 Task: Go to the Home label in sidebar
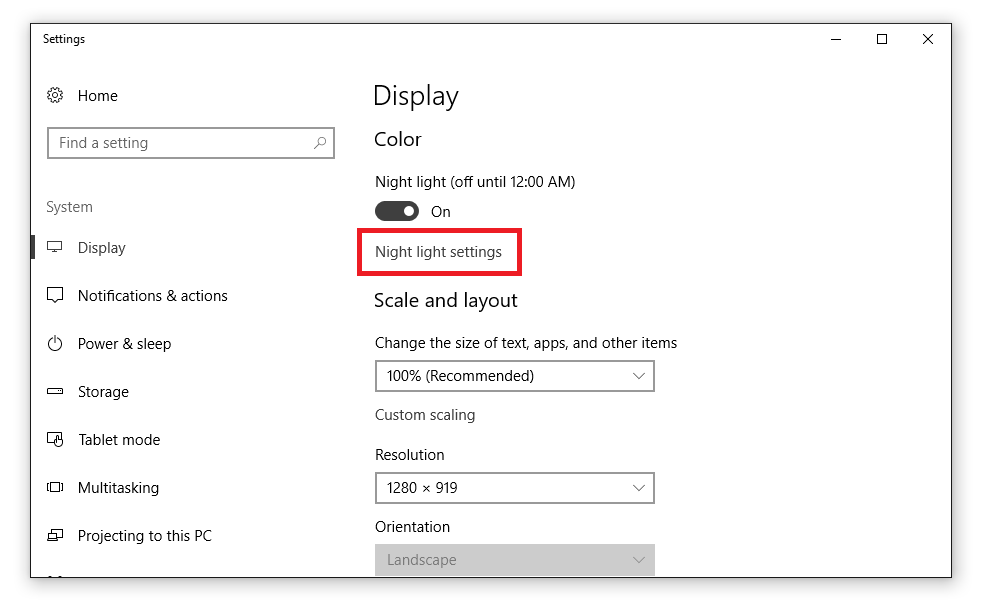(x=98, y=96)
